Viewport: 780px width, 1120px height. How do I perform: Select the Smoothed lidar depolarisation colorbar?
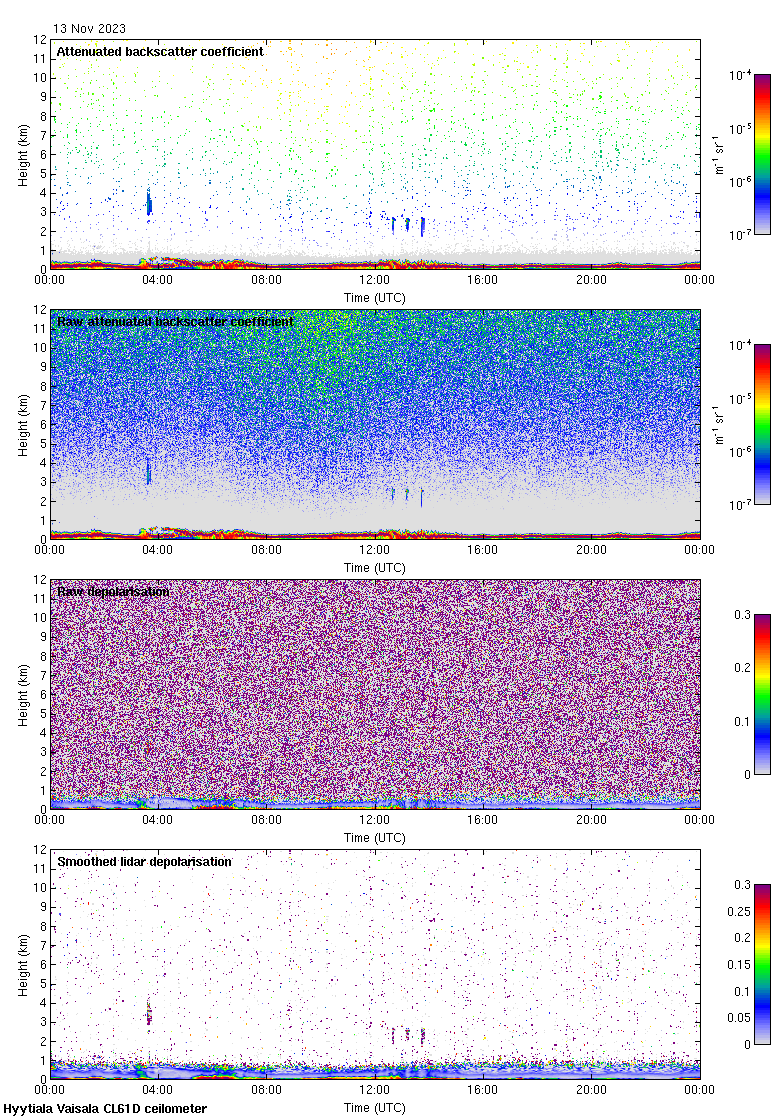[x=762, y=964]
